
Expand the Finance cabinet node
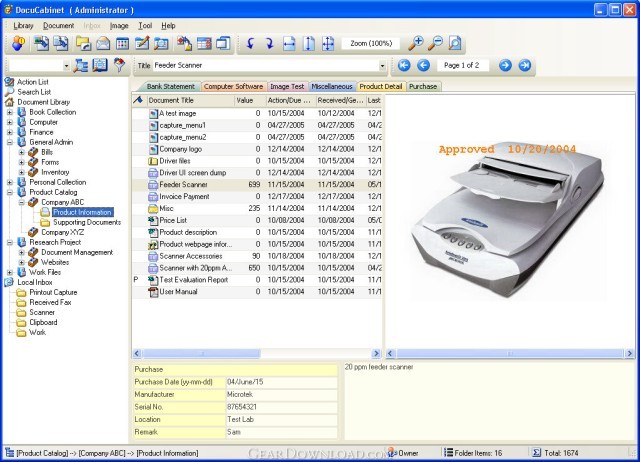point(10,132)
